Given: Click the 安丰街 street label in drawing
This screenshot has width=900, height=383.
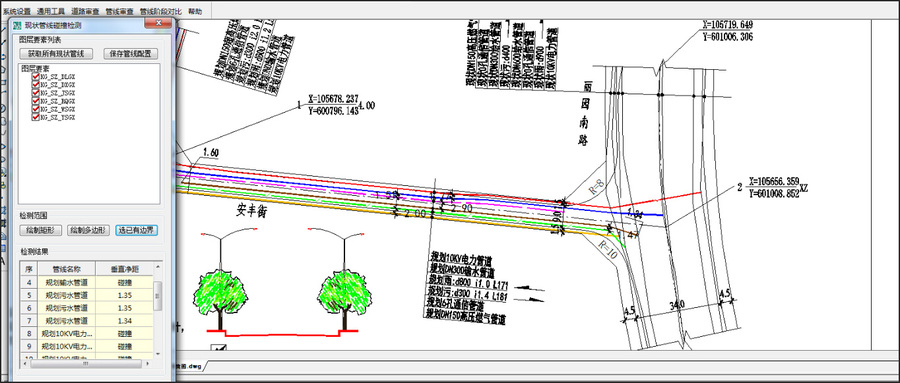Looking at the screenshot, I should [x=253, y=211].
